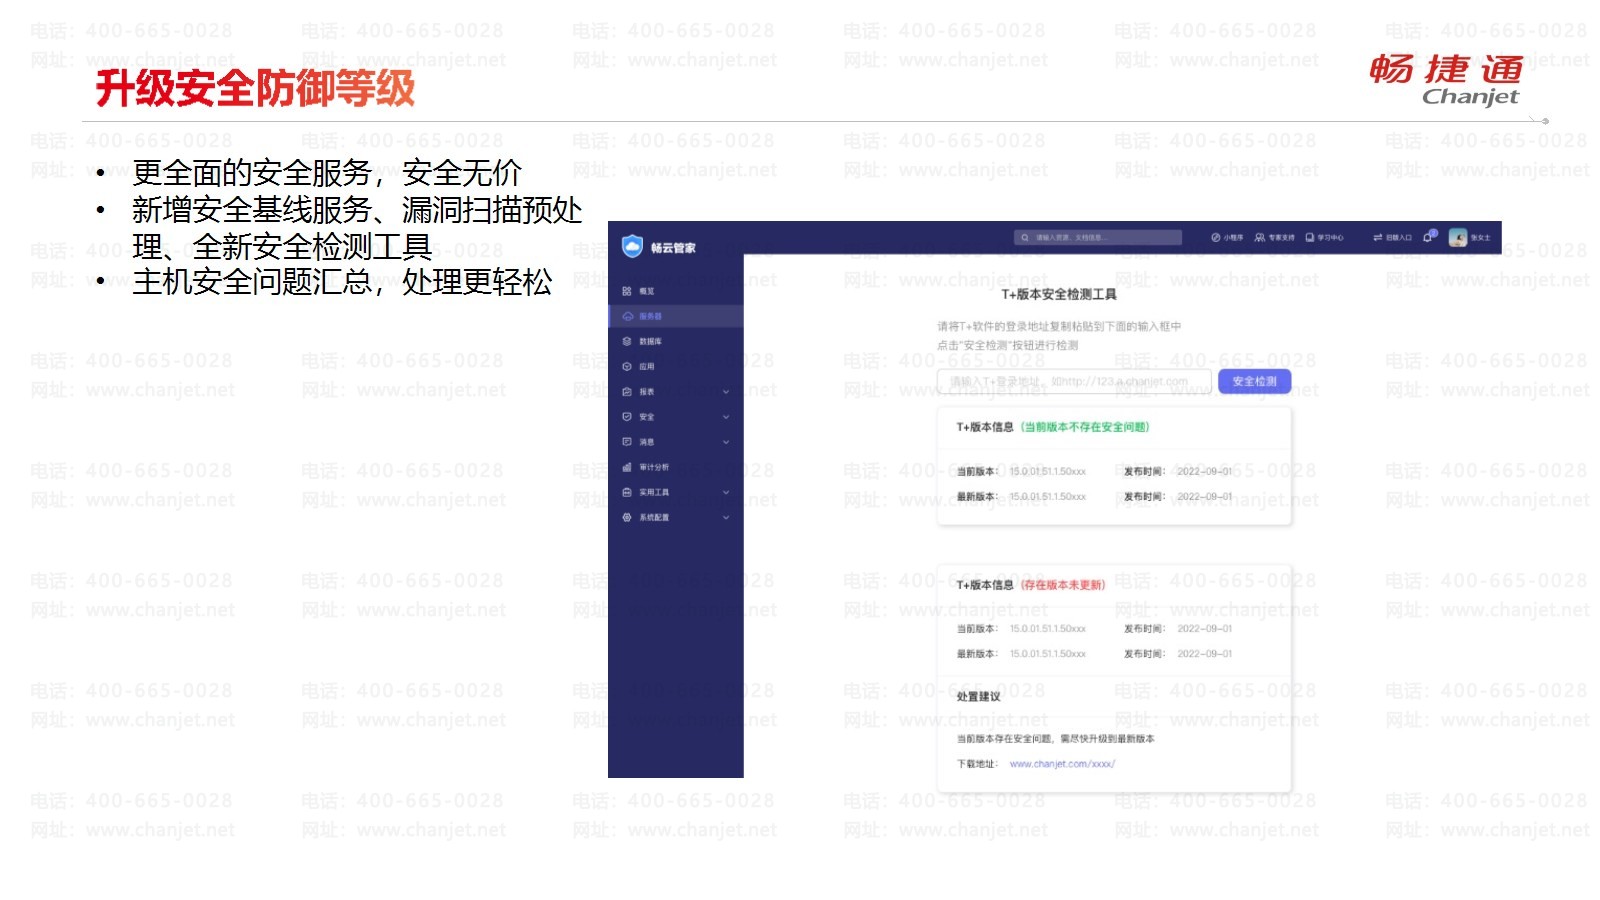Click the 张女士 user name
1600x900 pixels.
(x=1480, y=238)
